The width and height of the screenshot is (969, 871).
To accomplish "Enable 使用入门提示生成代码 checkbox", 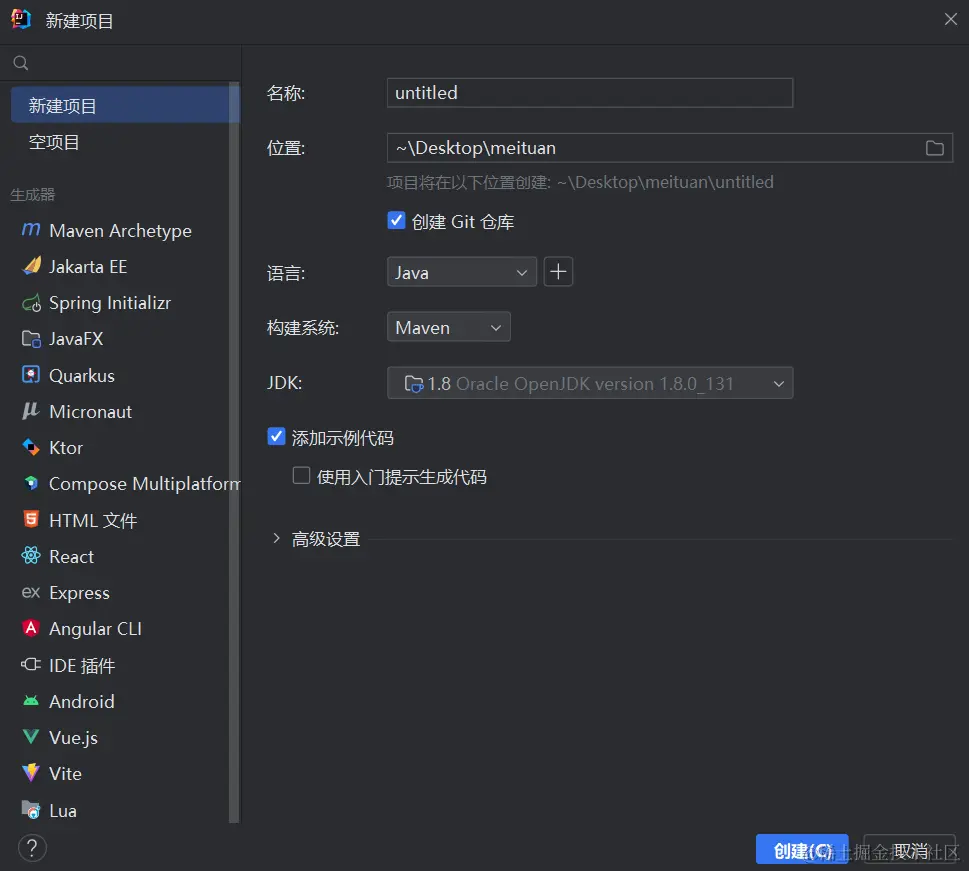I will pos(302,475).
